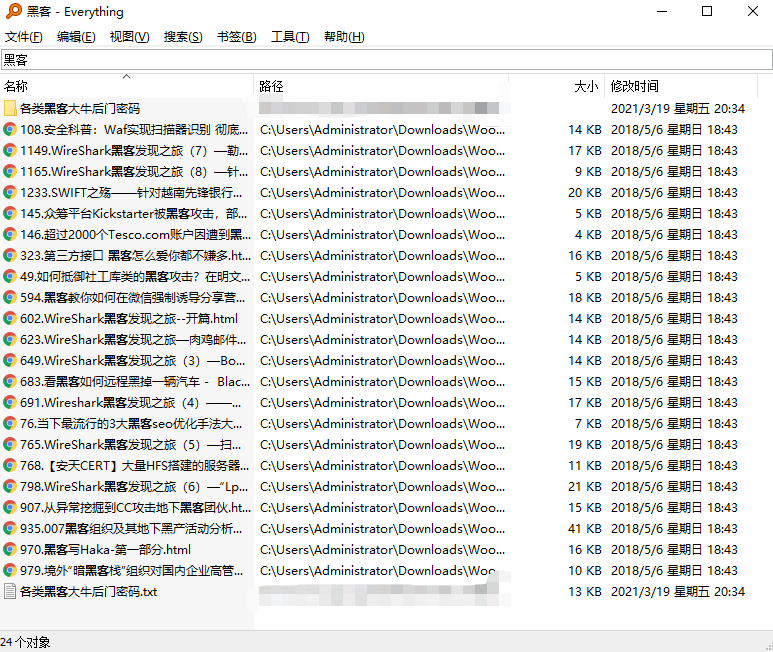Sort results by 大小 column header
Viewport: 773px width, 652px height.
click(x=557, y=86)
